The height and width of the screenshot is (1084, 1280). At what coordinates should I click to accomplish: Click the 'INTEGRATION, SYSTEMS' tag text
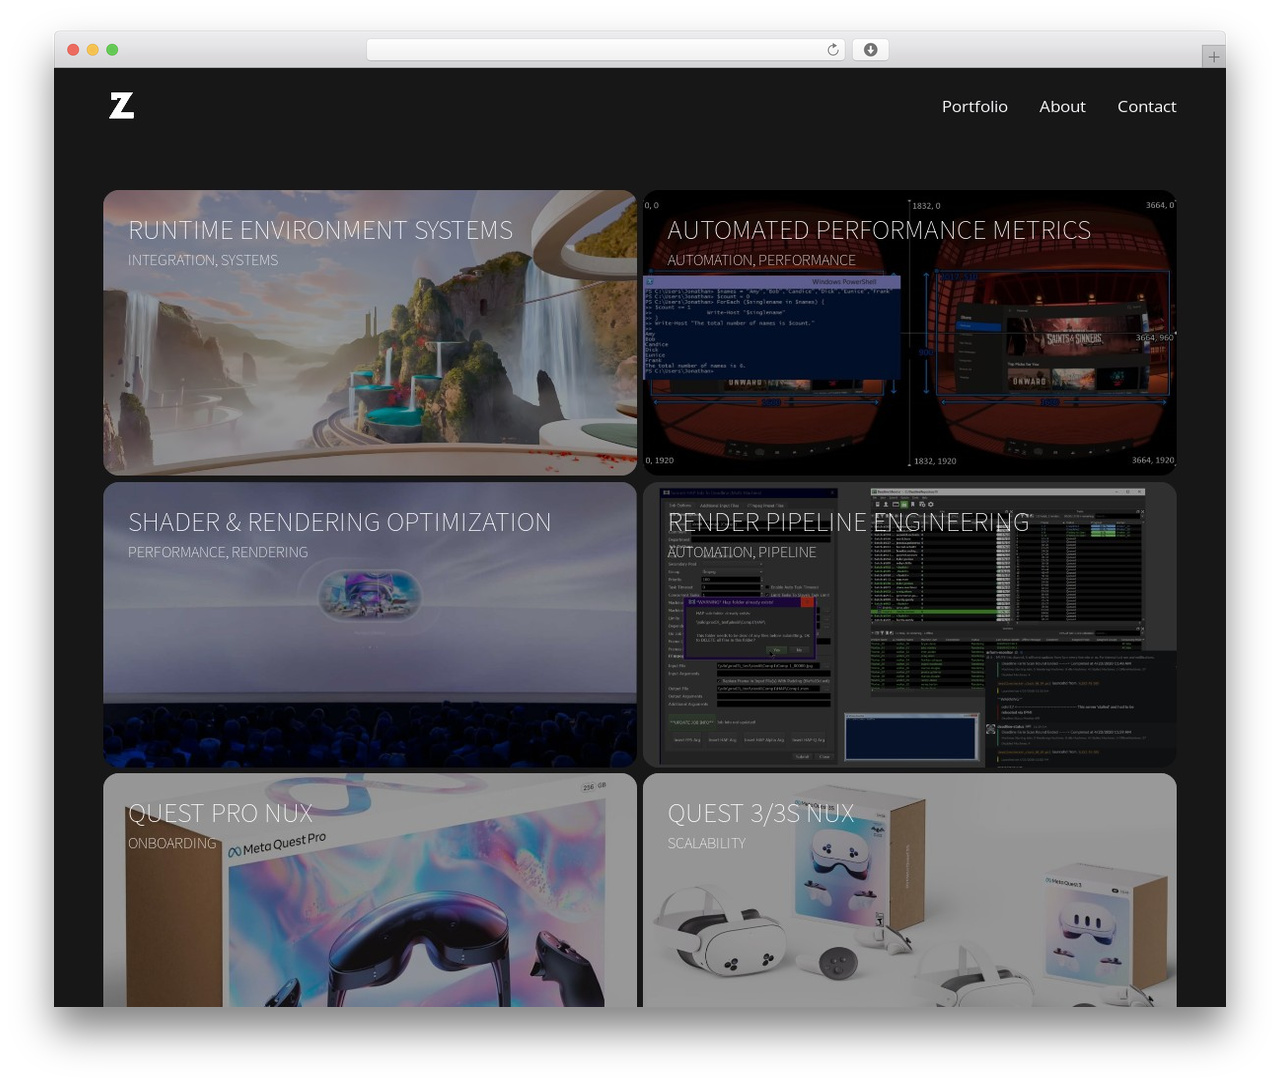pos(203,260)
